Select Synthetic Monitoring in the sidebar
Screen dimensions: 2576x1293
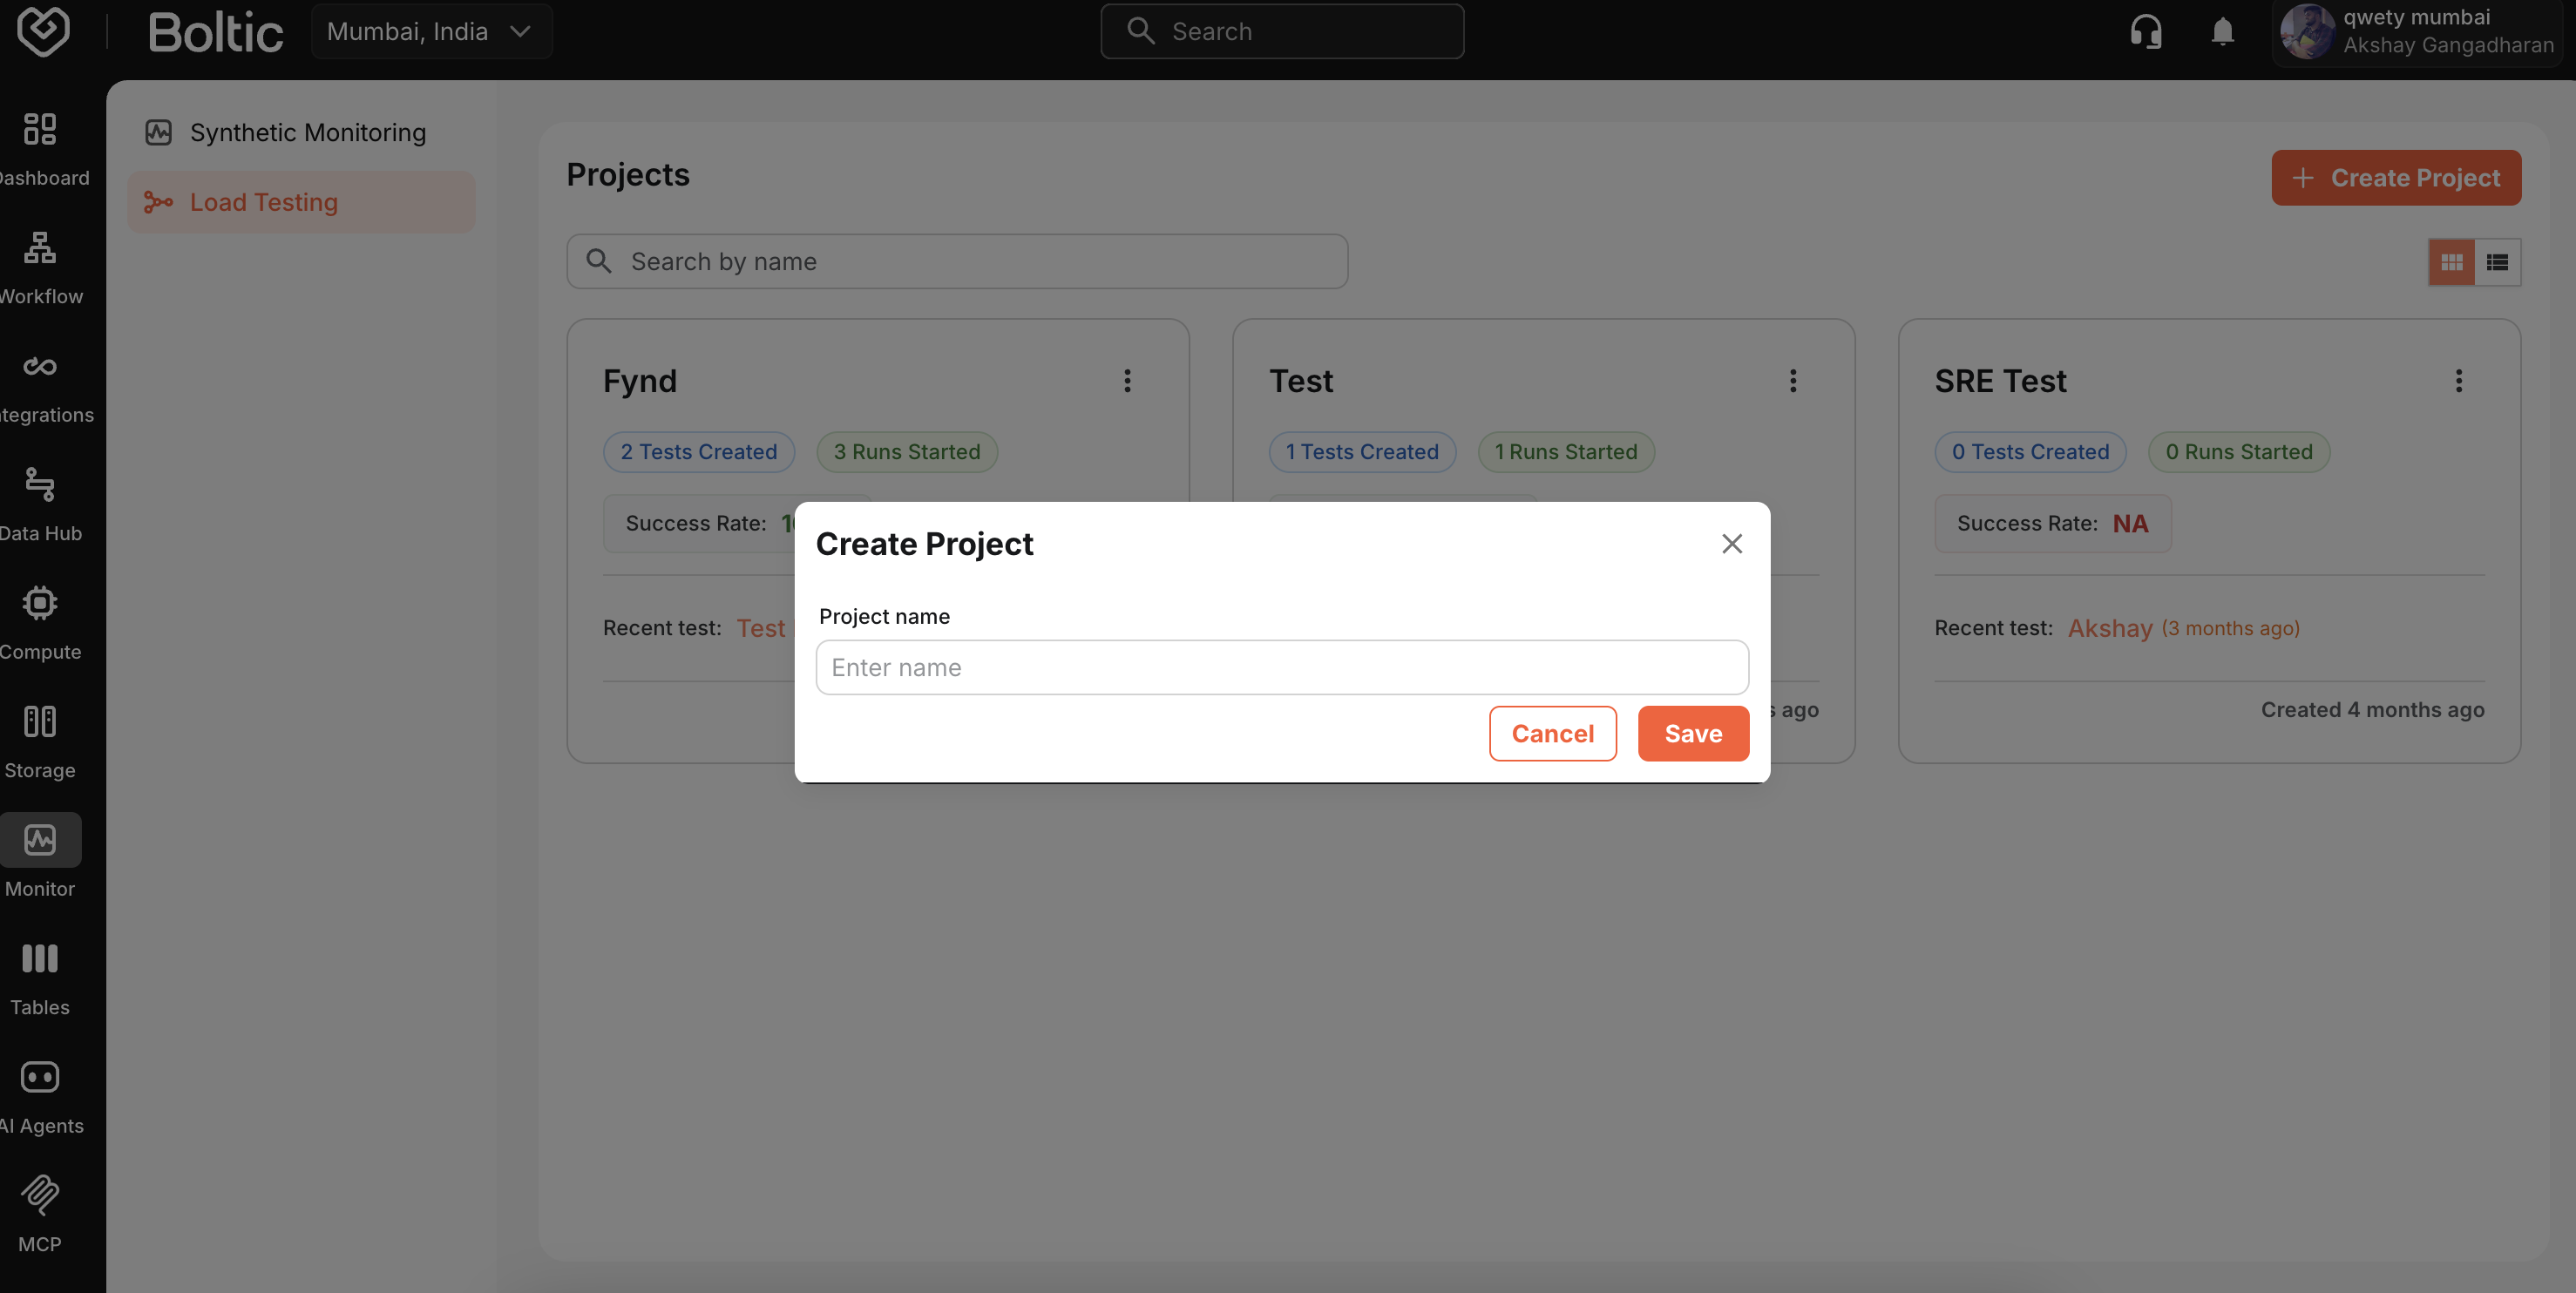(x=300, y=132)
